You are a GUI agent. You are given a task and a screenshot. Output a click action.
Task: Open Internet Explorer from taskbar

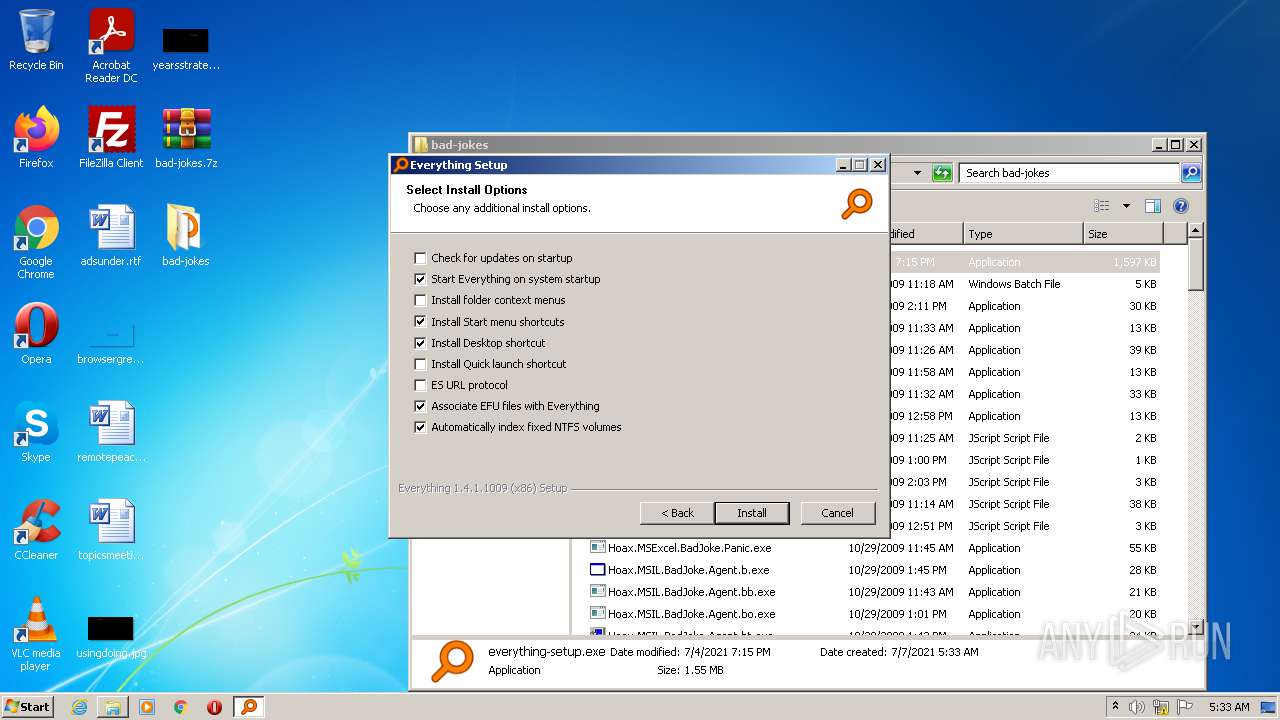(x=79, y=707)
